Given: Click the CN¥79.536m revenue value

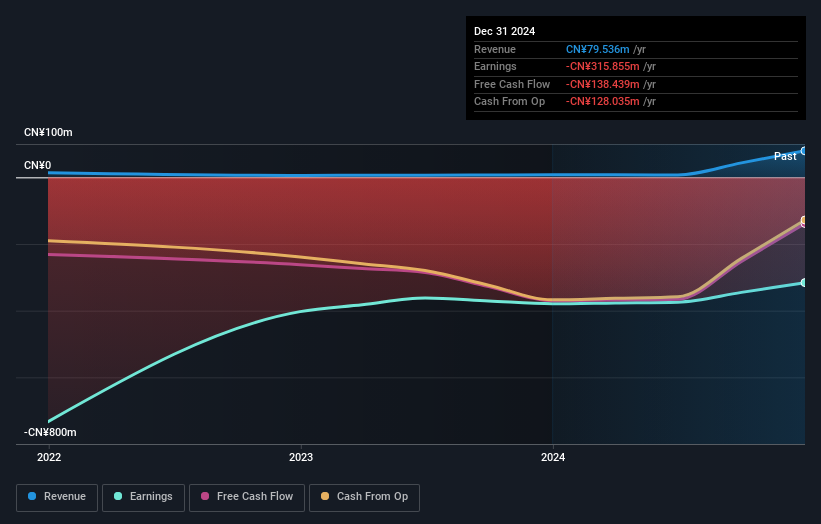Looking at the screenshot, I should (597, 49).
